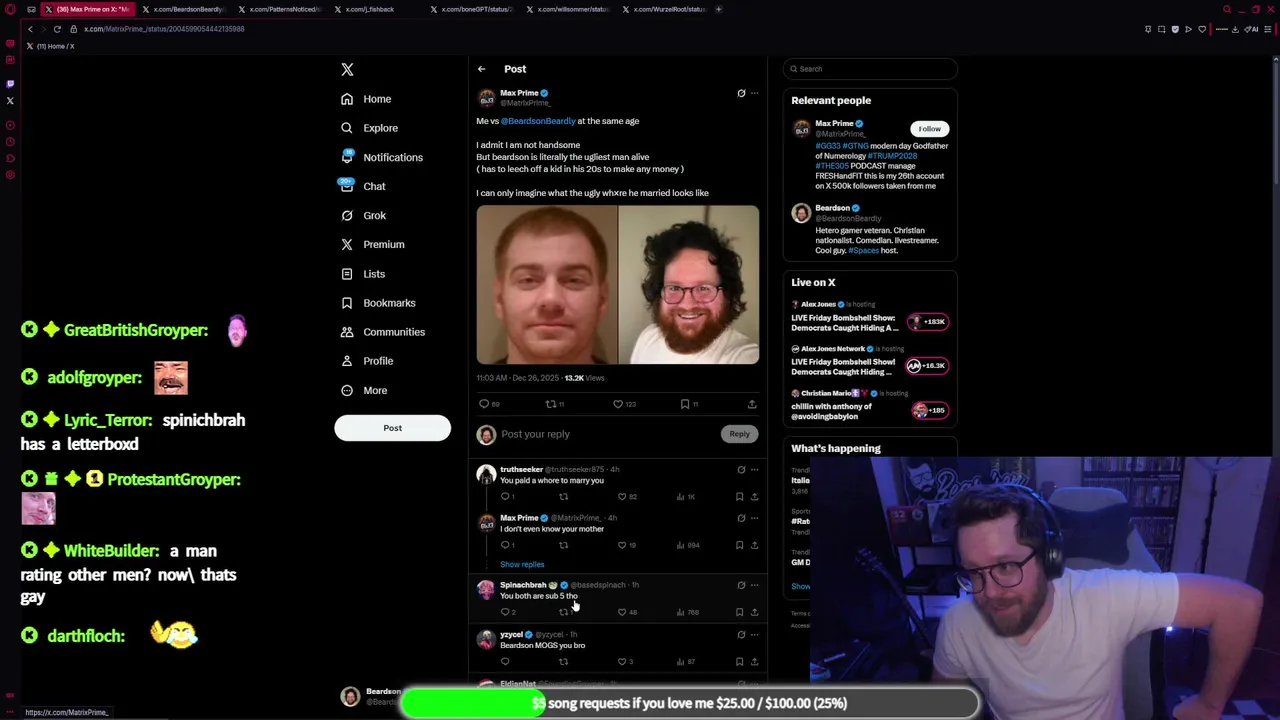1280x720 pixels.
Task: Click the Beardson account switcher at bottom
Action: click(370, 697)
